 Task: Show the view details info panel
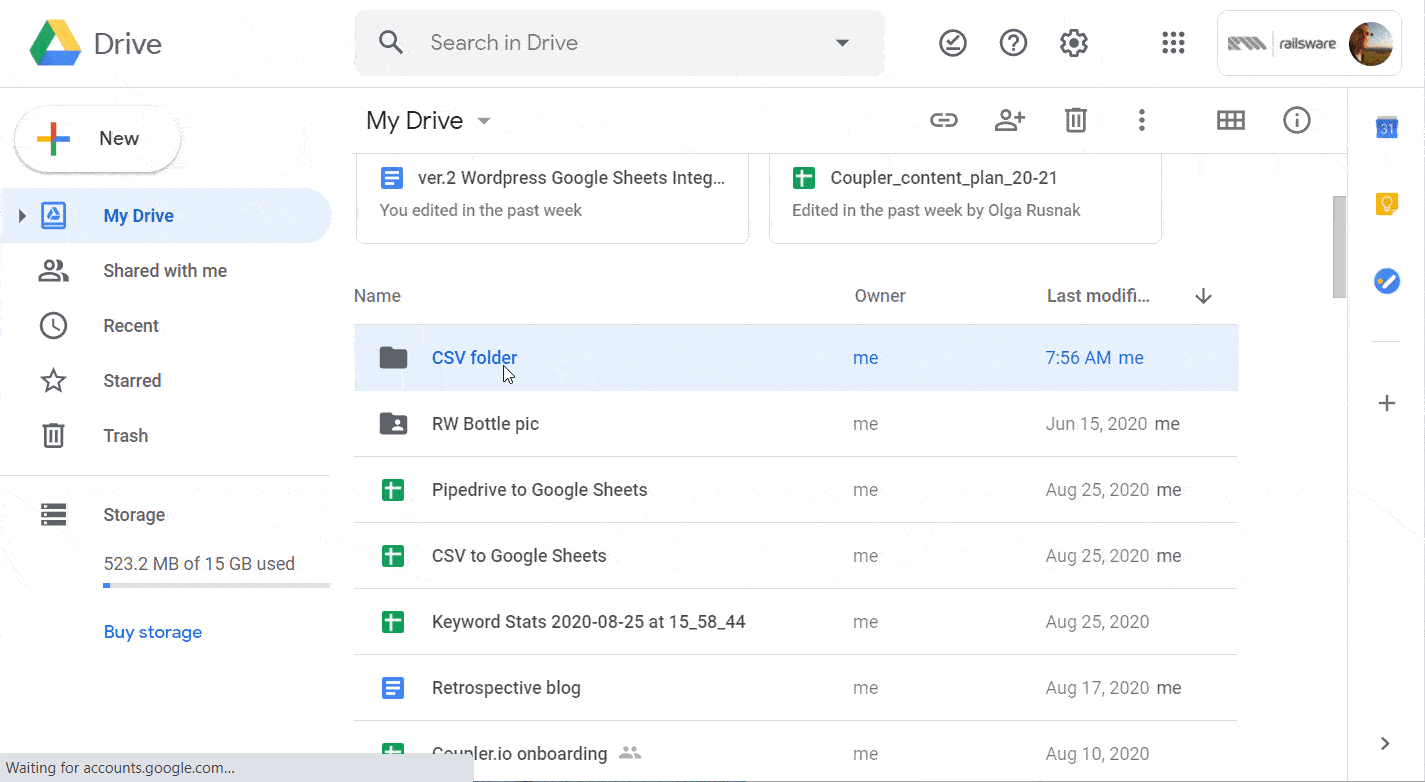(1296, 121)
